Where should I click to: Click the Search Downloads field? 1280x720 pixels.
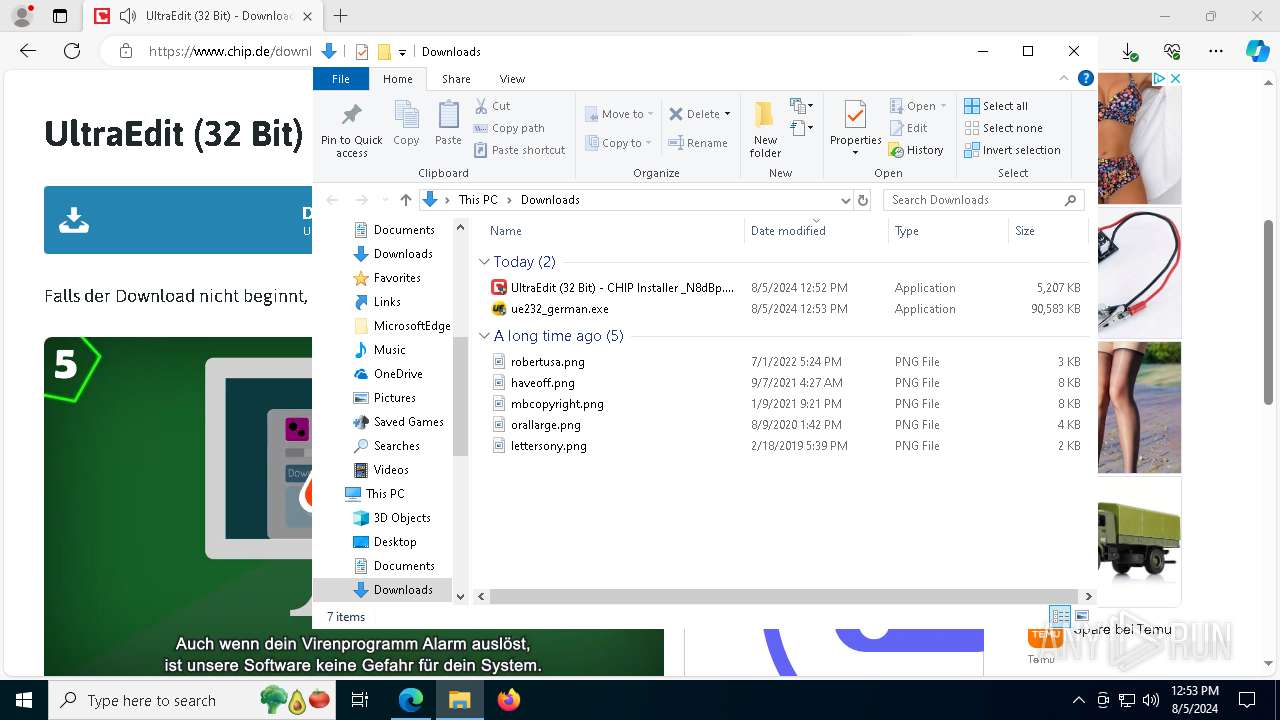point(984,200)
